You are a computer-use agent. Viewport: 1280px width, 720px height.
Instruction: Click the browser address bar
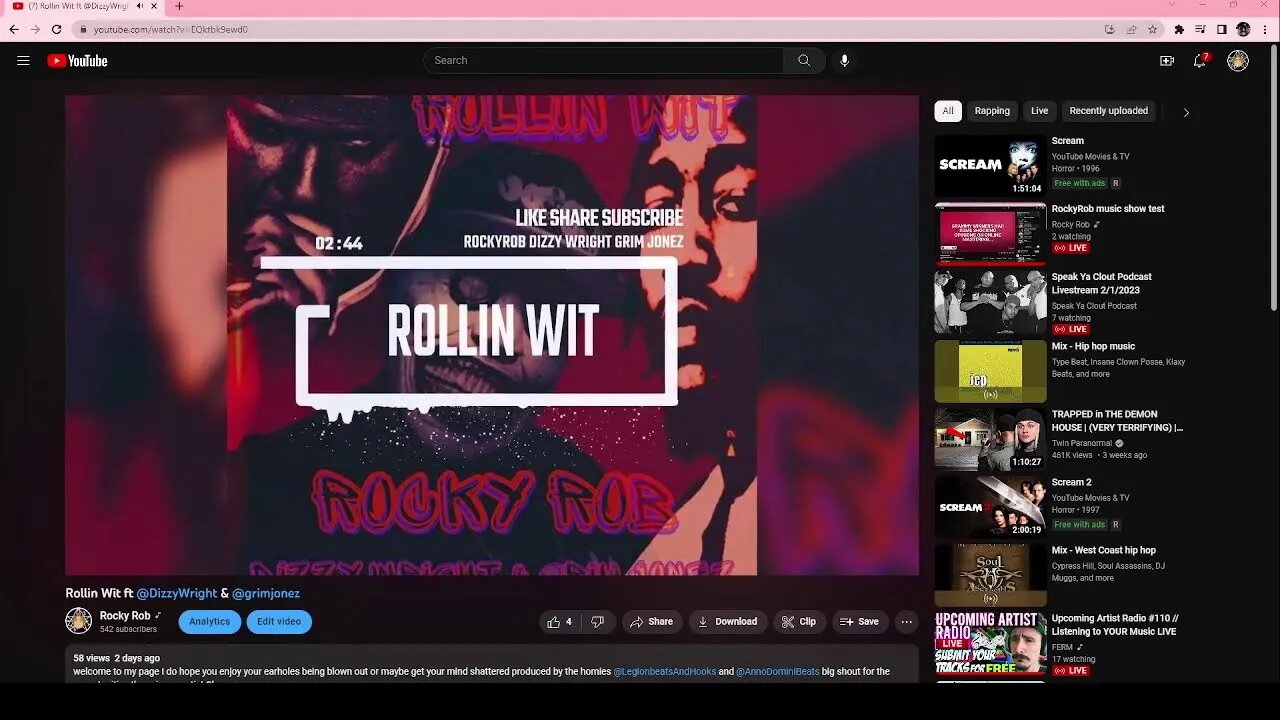coord(590,30)
